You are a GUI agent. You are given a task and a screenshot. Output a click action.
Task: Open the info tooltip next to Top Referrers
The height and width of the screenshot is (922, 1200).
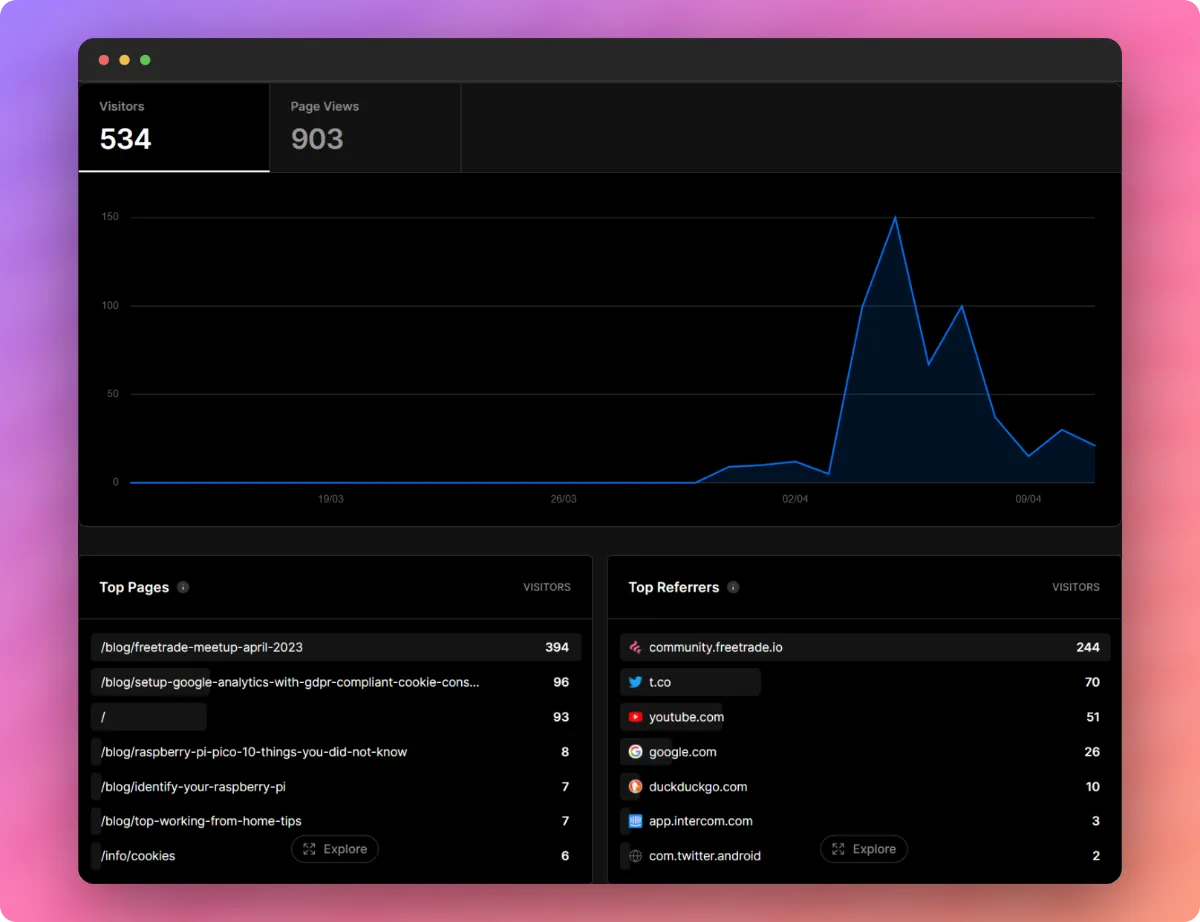pos(735,587)
